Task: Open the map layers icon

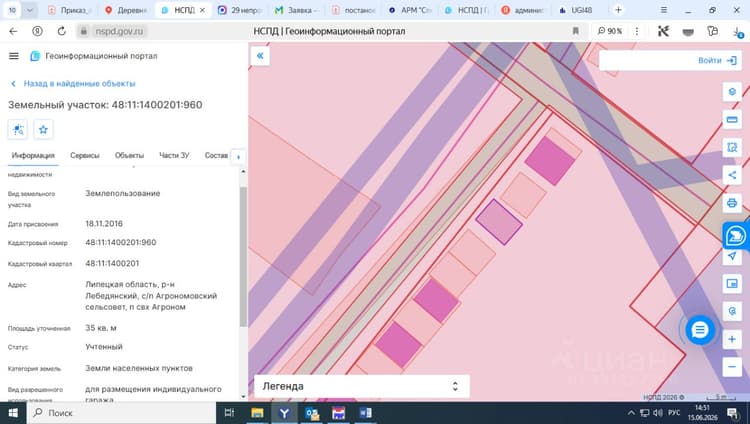Action: tap(732, 91)
